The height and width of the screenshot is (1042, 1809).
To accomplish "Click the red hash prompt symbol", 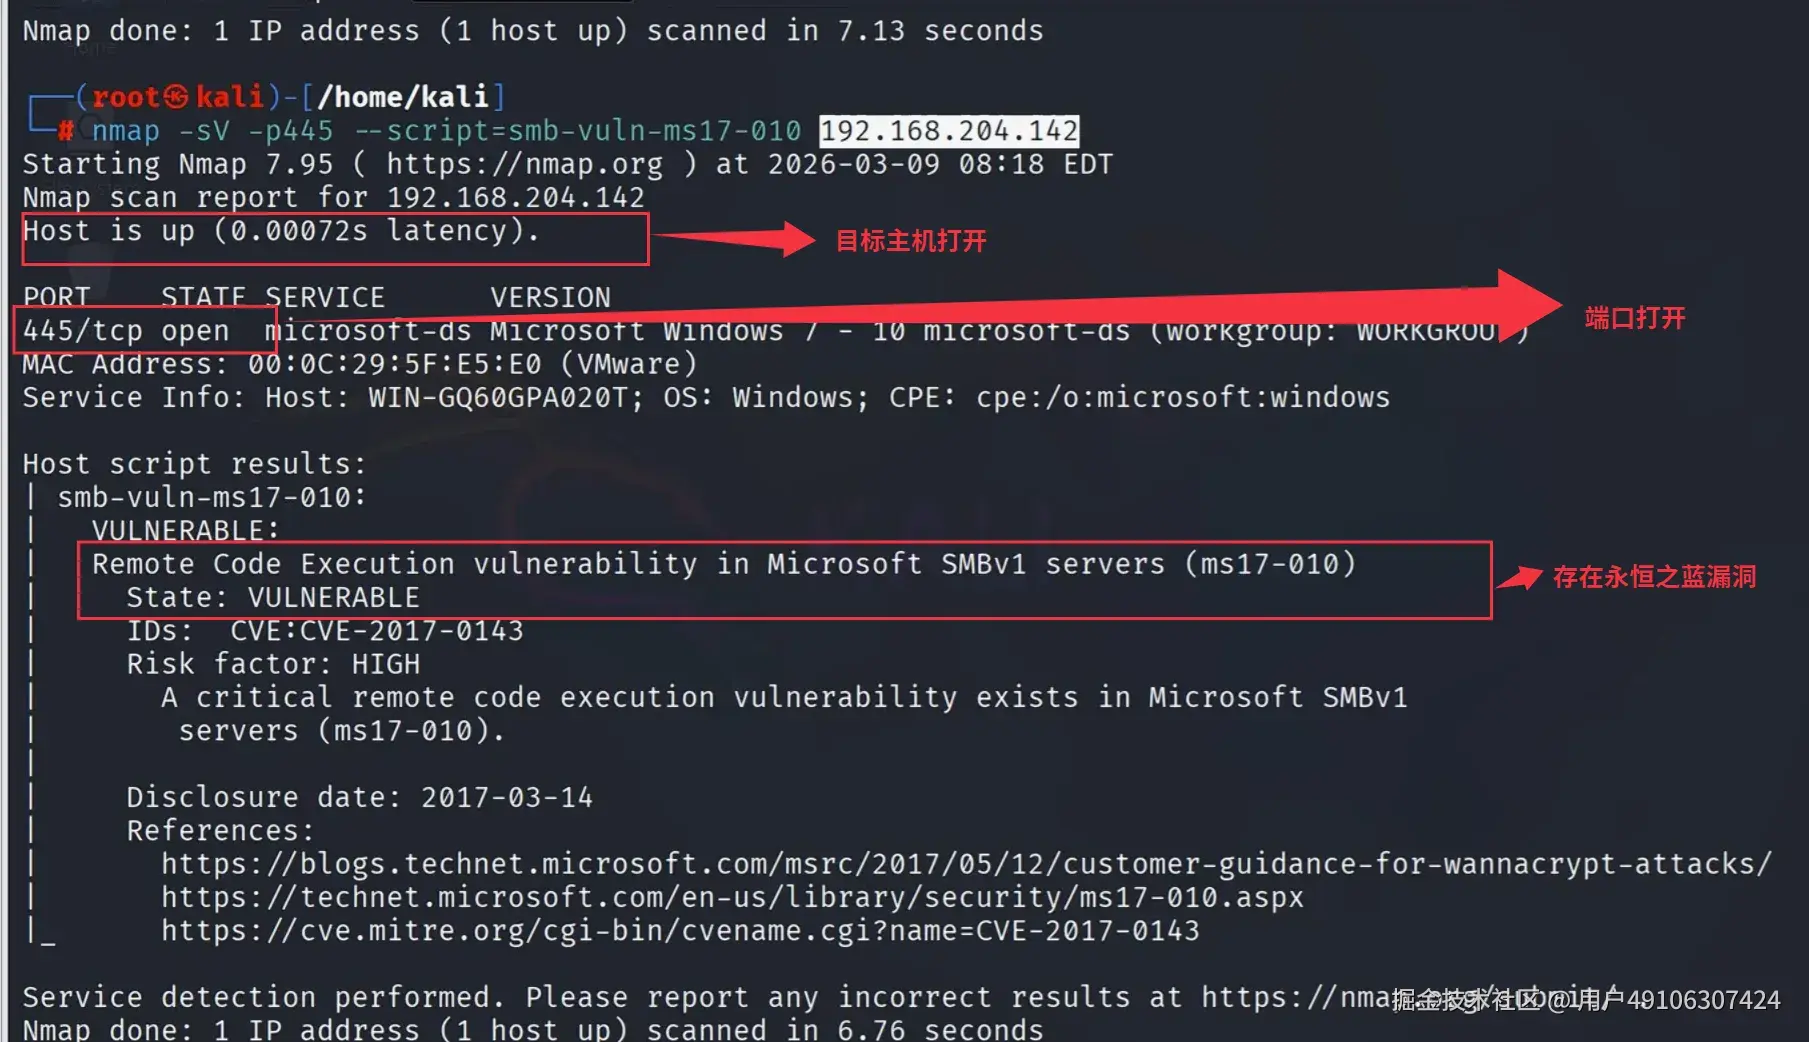I will tap(66, 131).
